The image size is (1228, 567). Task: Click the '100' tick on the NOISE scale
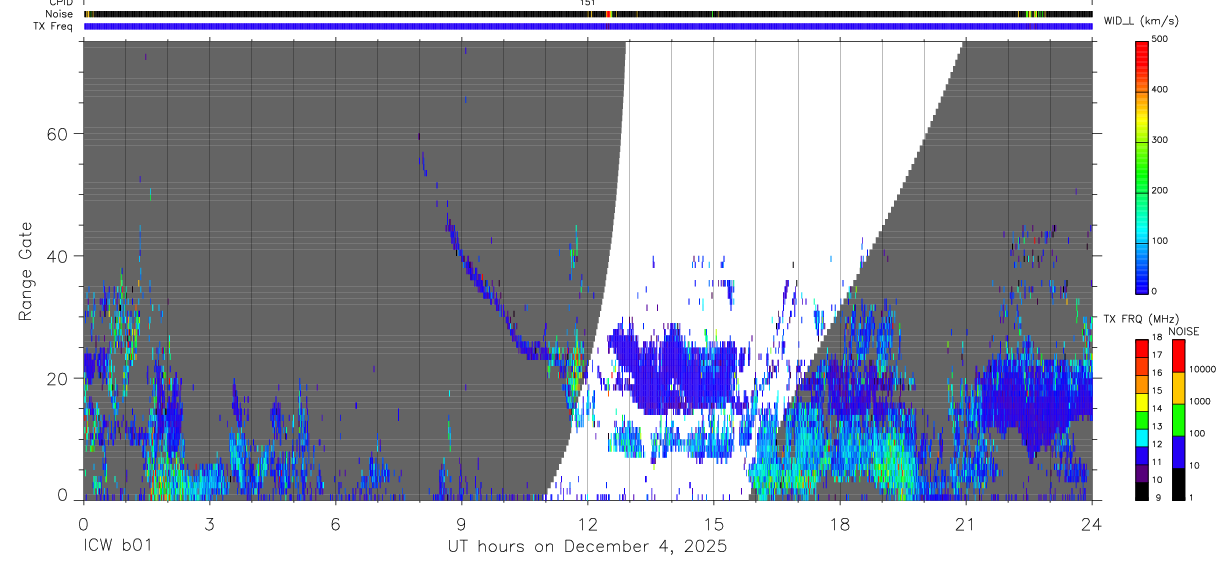[1198, 434]
